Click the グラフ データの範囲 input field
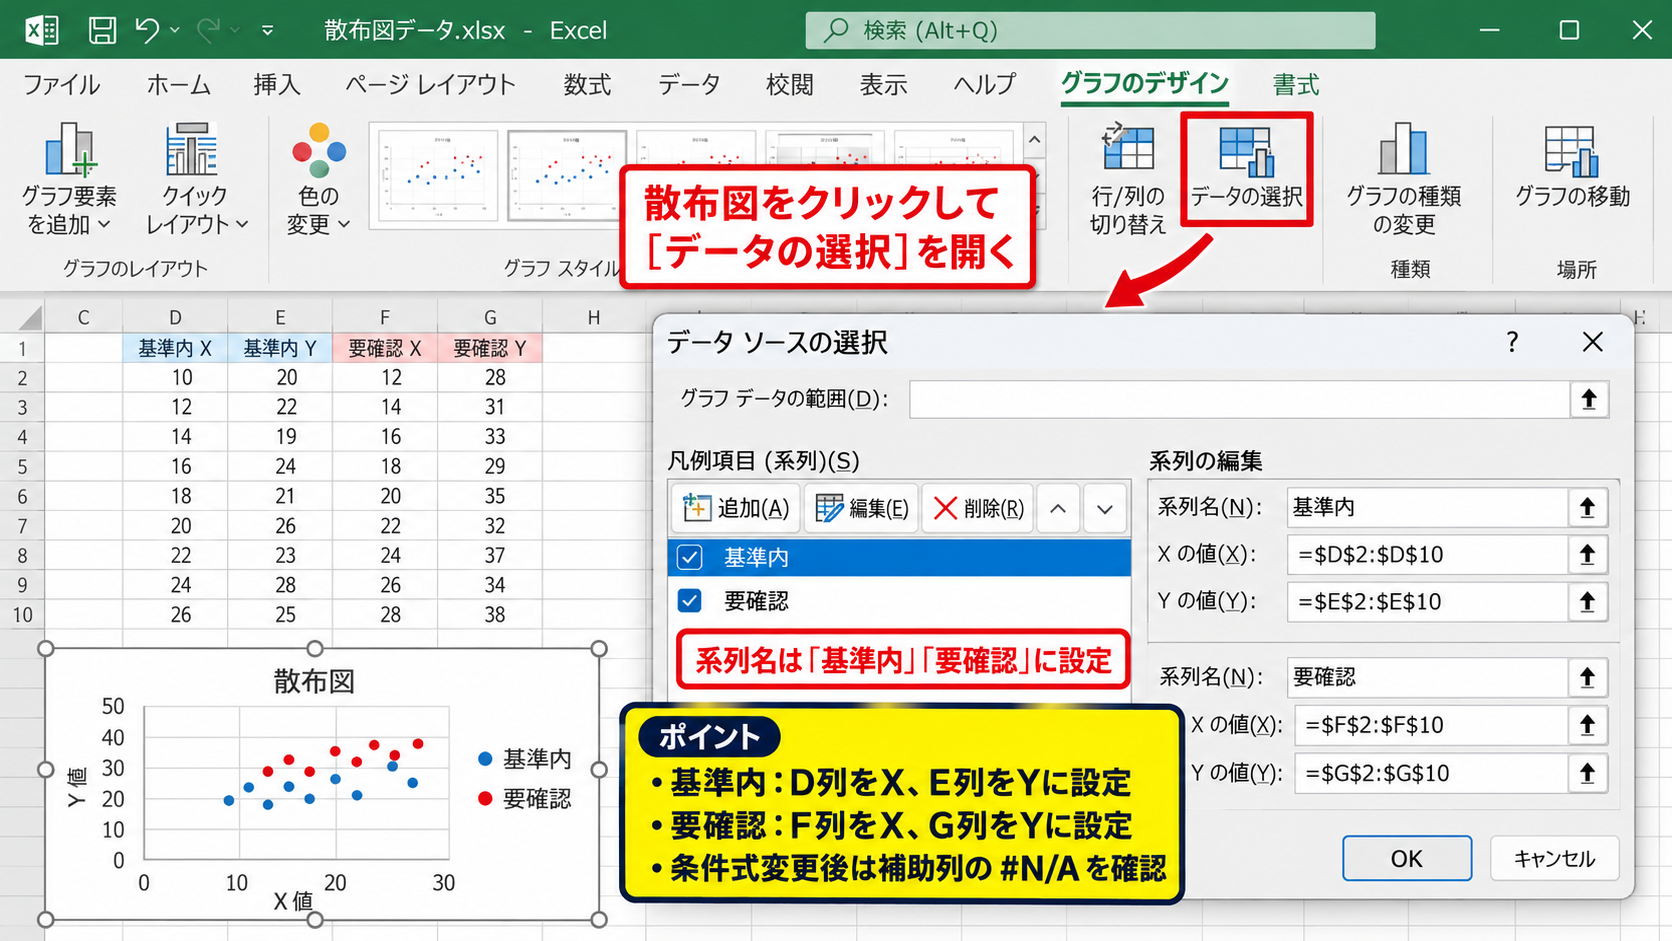The image size is (1672, 941). 1239,399
